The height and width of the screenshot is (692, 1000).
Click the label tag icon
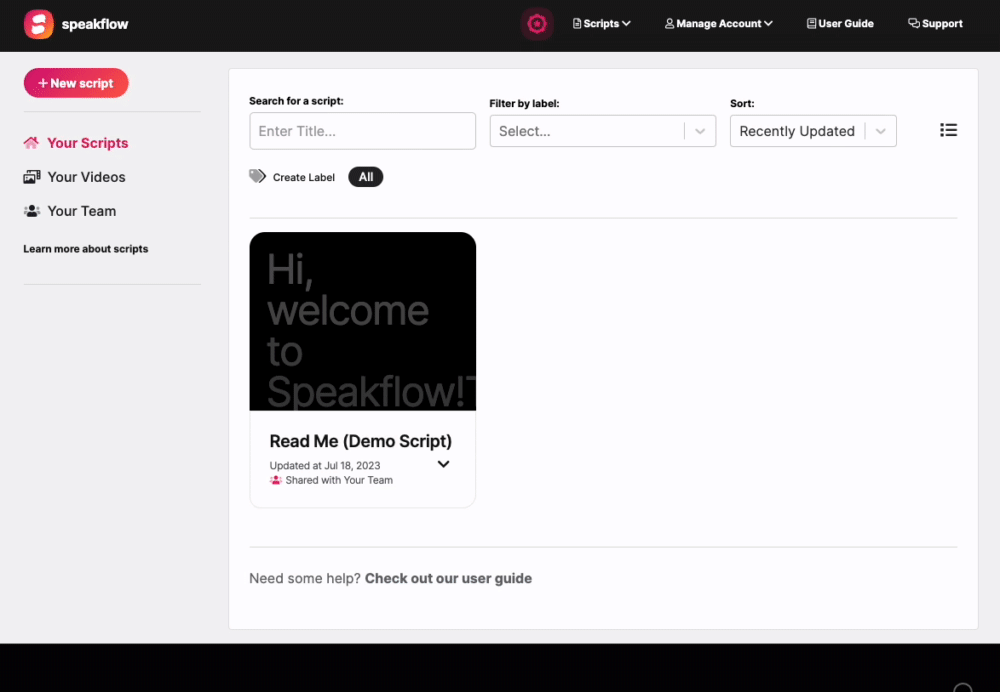point(257,176)
